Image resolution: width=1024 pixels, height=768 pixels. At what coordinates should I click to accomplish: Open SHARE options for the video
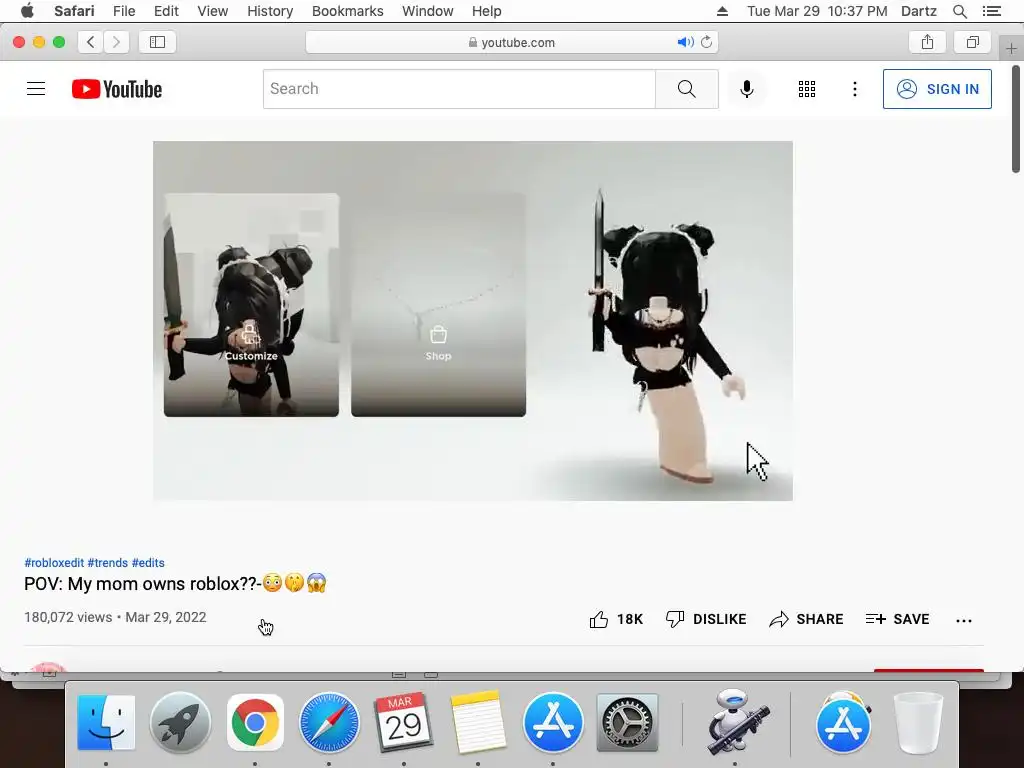[x=806, y=619]
